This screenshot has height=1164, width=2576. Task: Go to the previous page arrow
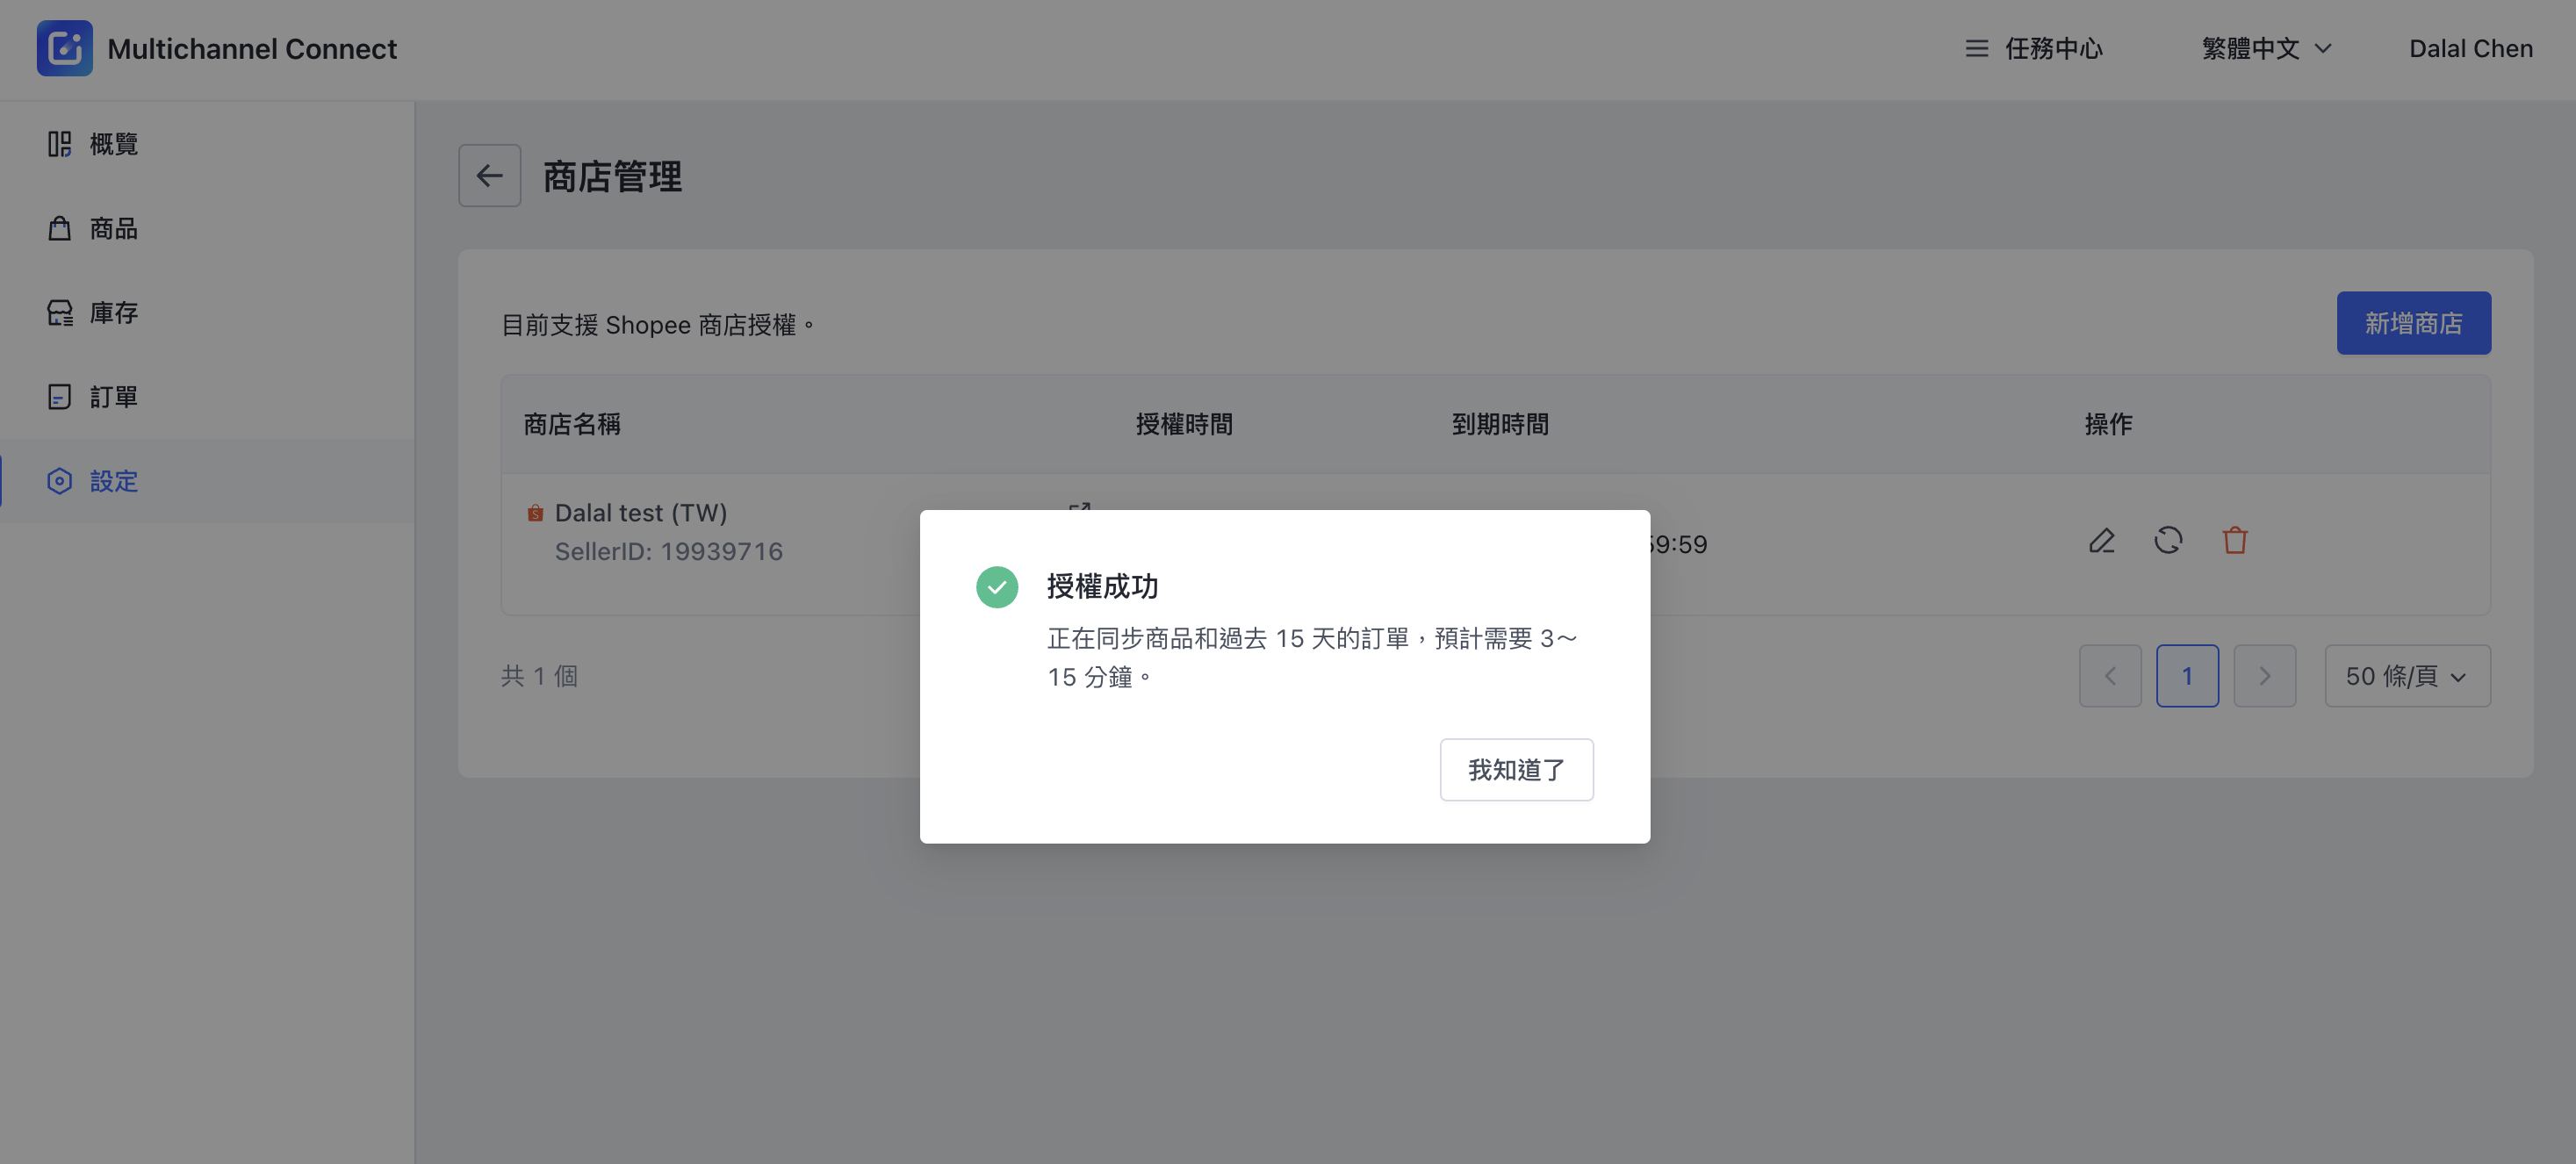coord(2110,676)
